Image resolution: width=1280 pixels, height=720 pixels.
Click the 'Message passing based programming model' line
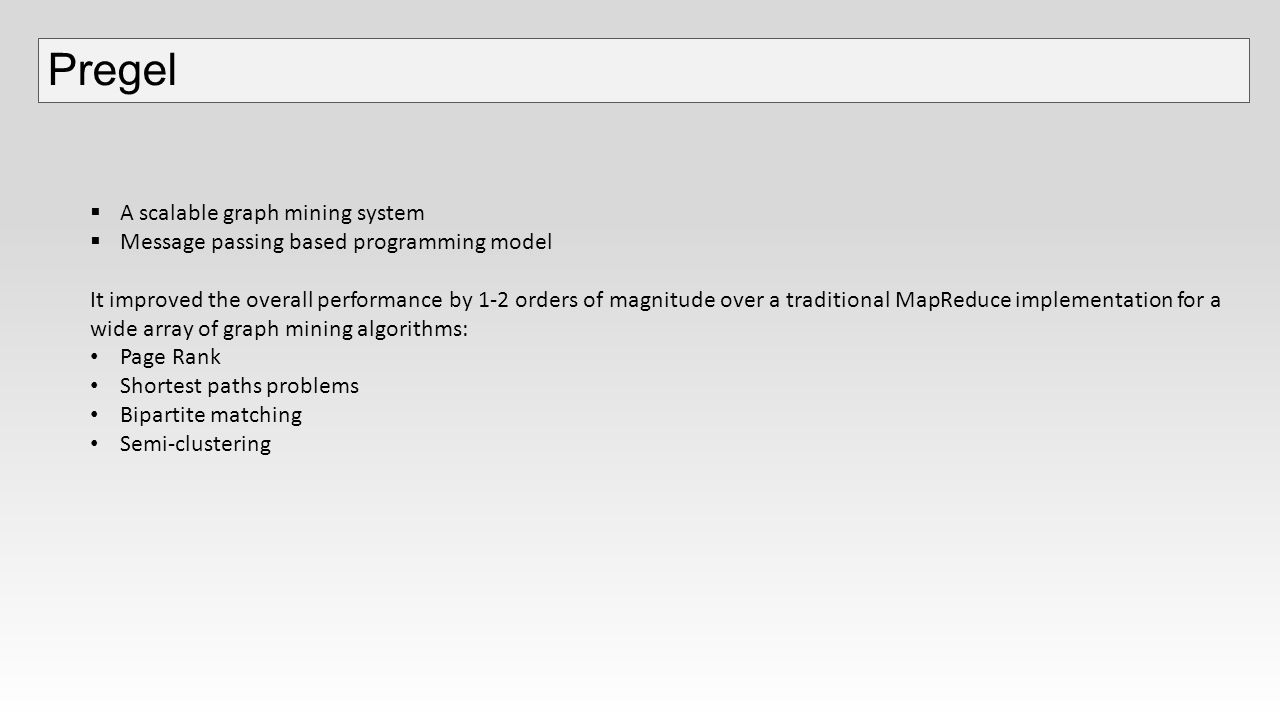pyautogui.click(x=336, y=242)
